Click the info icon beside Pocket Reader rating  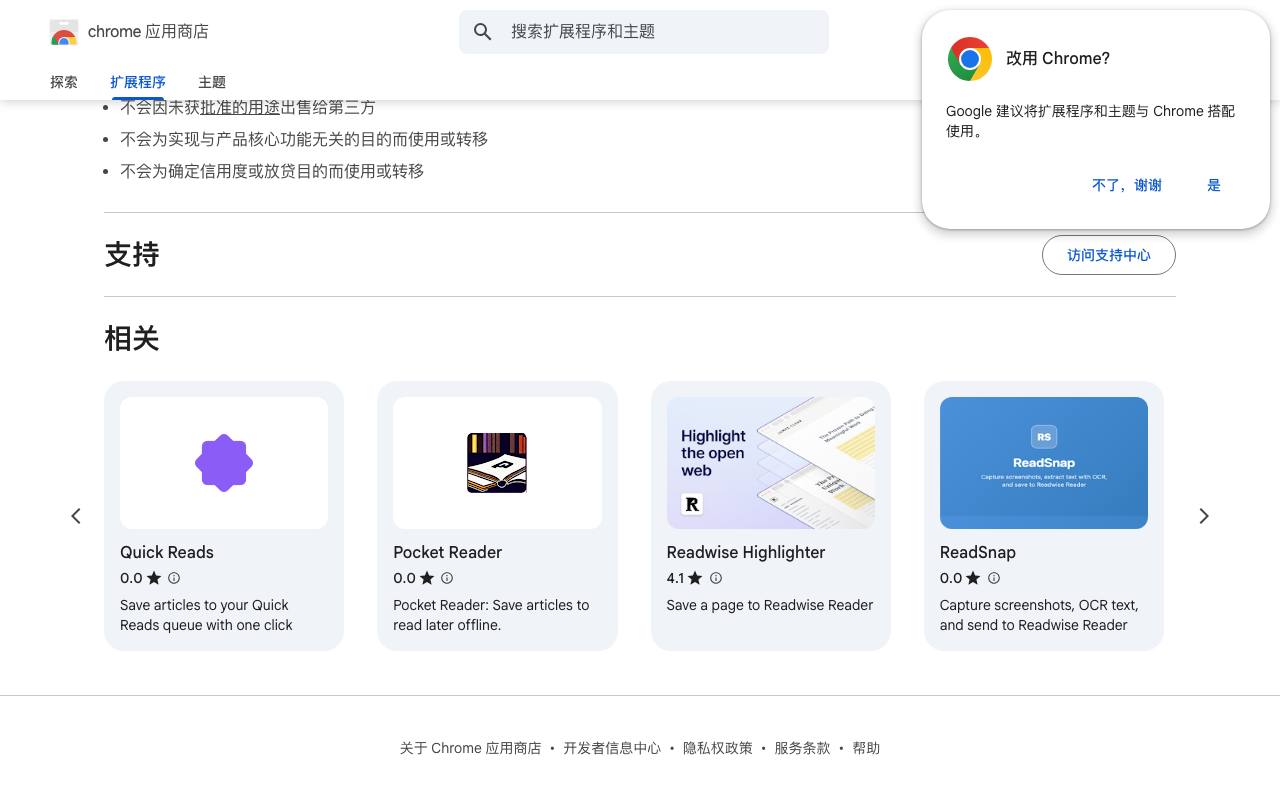coord(447,578)
